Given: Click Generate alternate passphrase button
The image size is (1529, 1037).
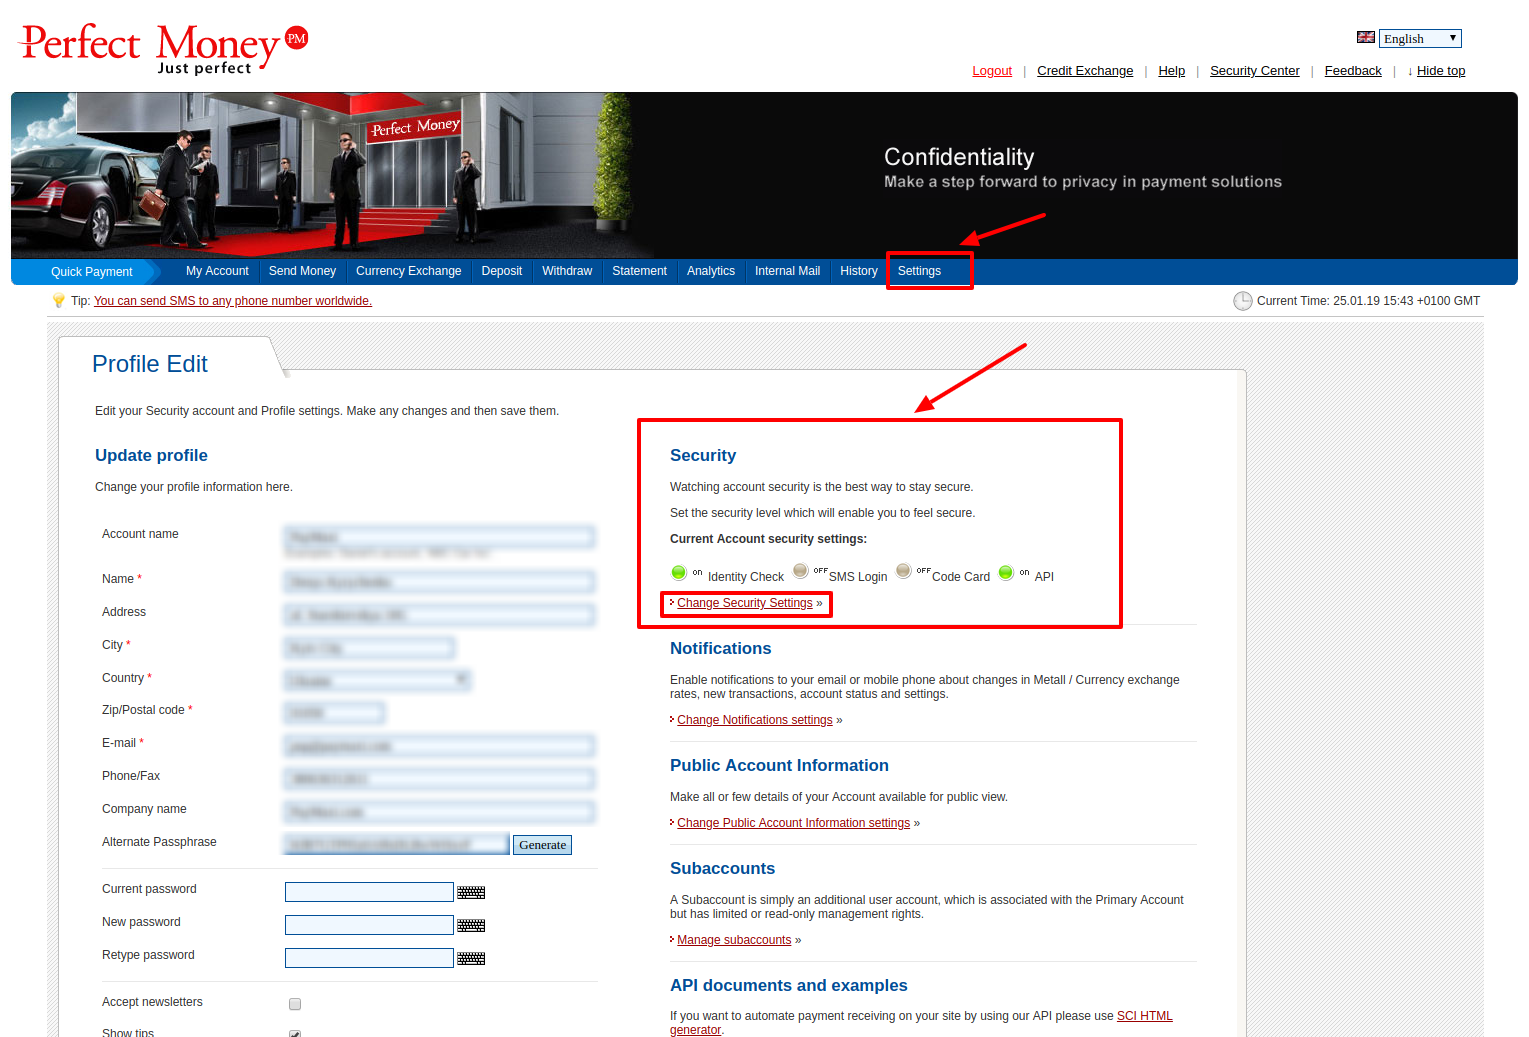Looking at the screenshot, I should (543, 845).
